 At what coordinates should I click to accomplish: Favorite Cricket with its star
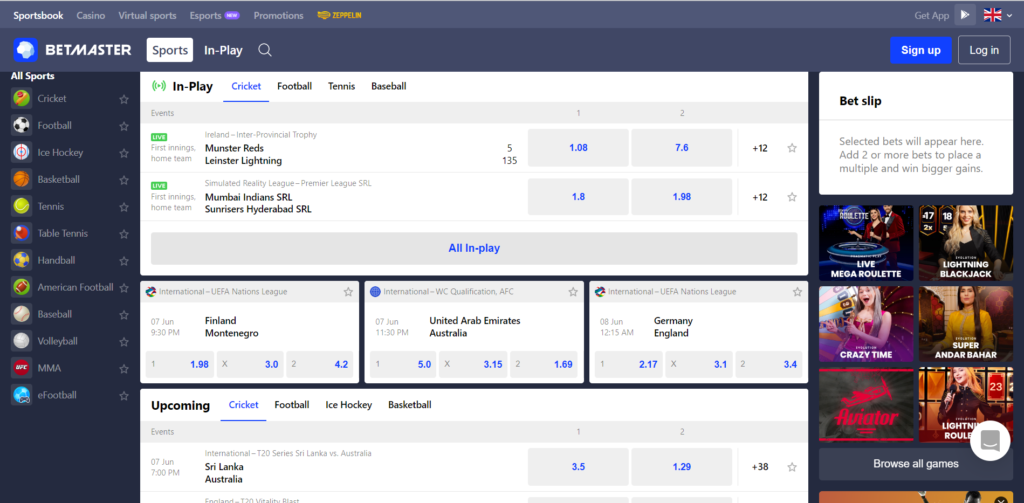point(124,99)
